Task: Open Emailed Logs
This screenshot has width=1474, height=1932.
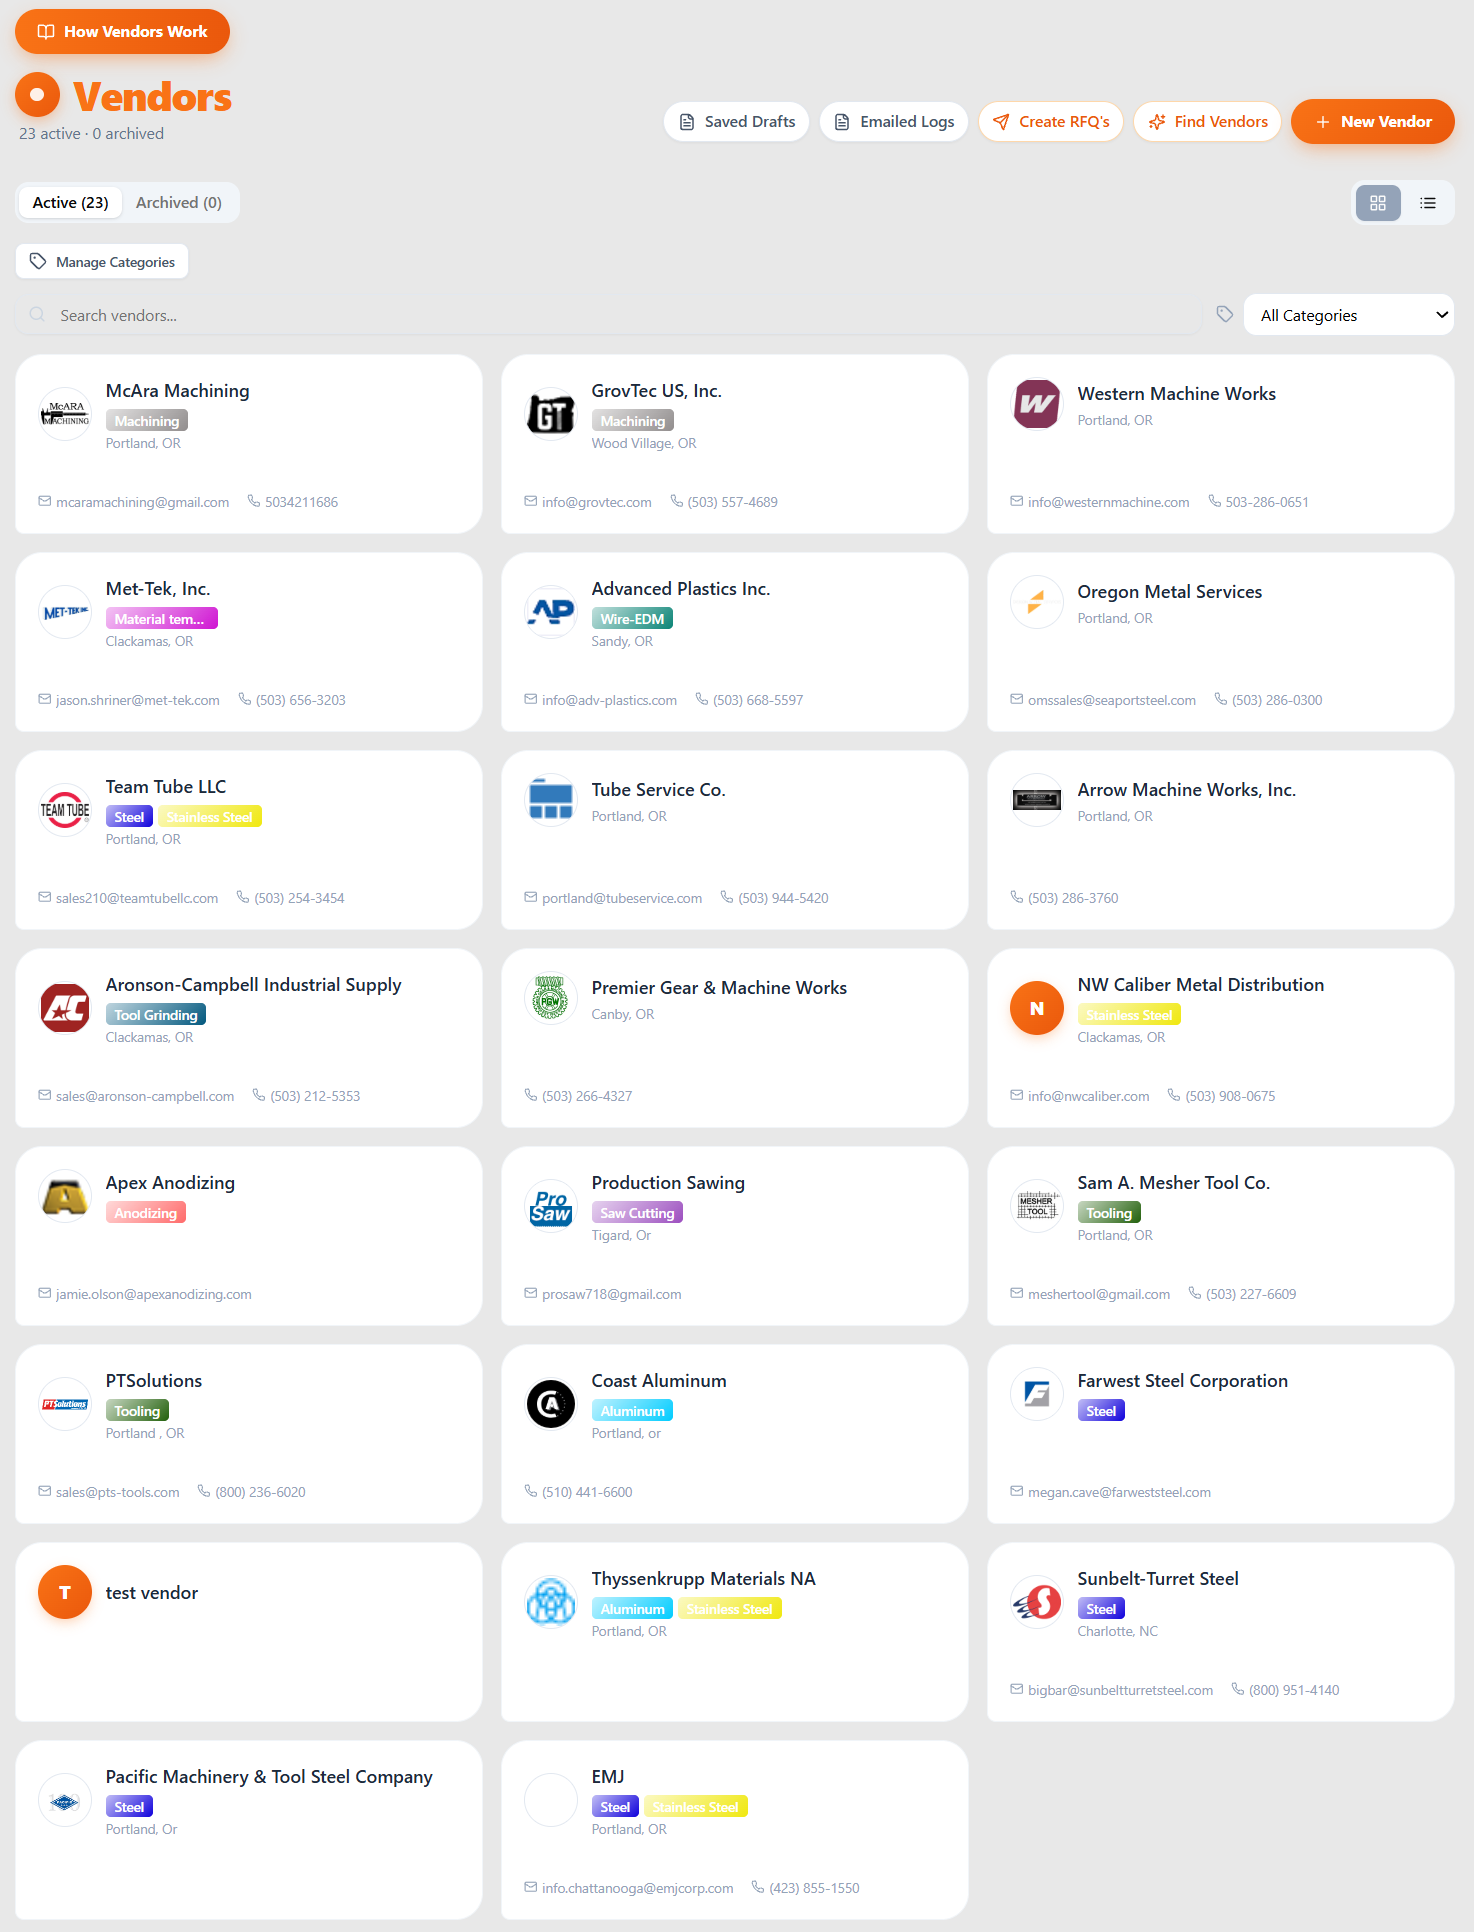Action: (x=893, y=122)
